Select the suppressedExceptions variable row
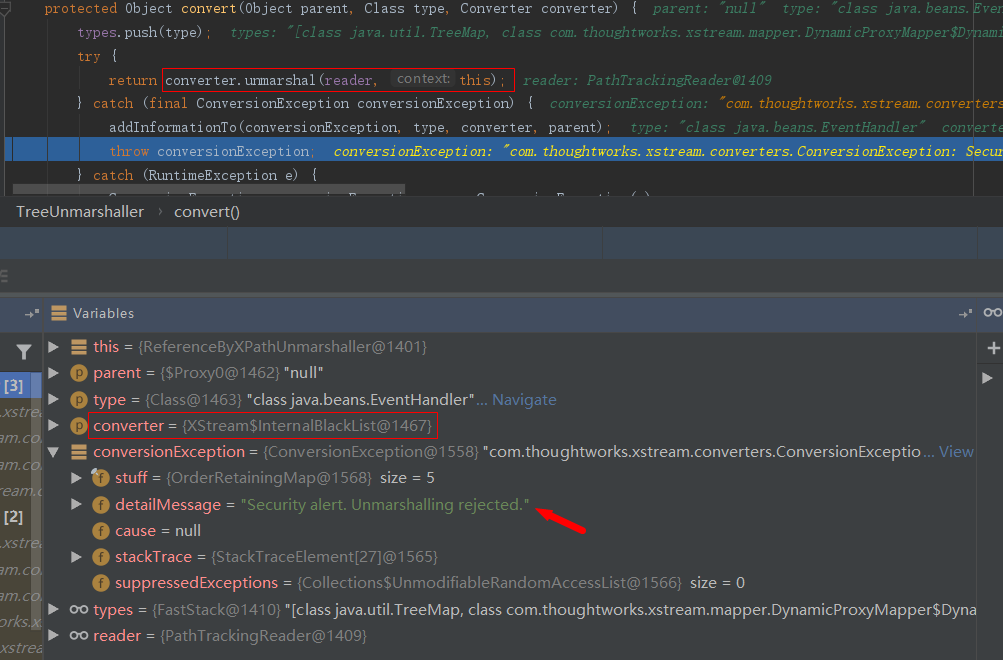This screenshot has width=1003, height=660. tap(195, 582)
